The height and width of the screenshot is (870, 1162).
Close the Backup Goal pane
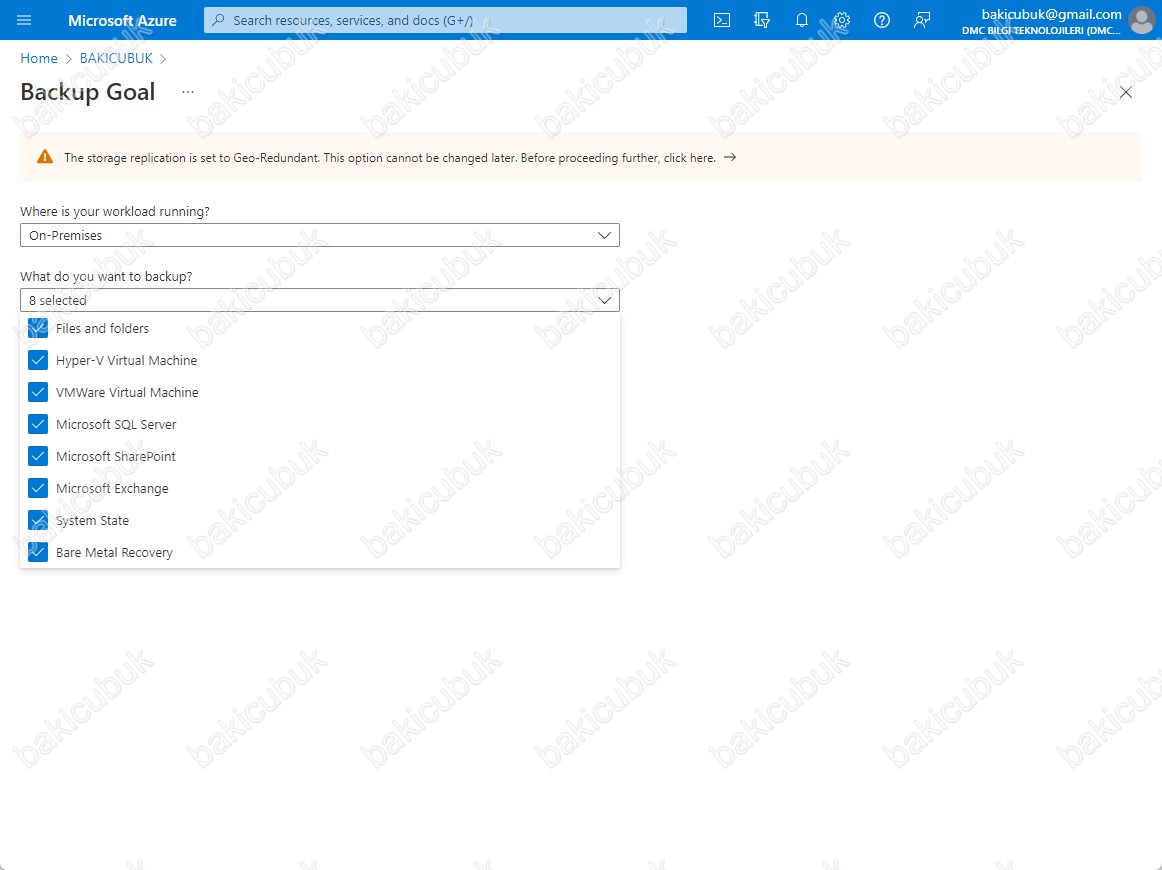coord(1126,92)
